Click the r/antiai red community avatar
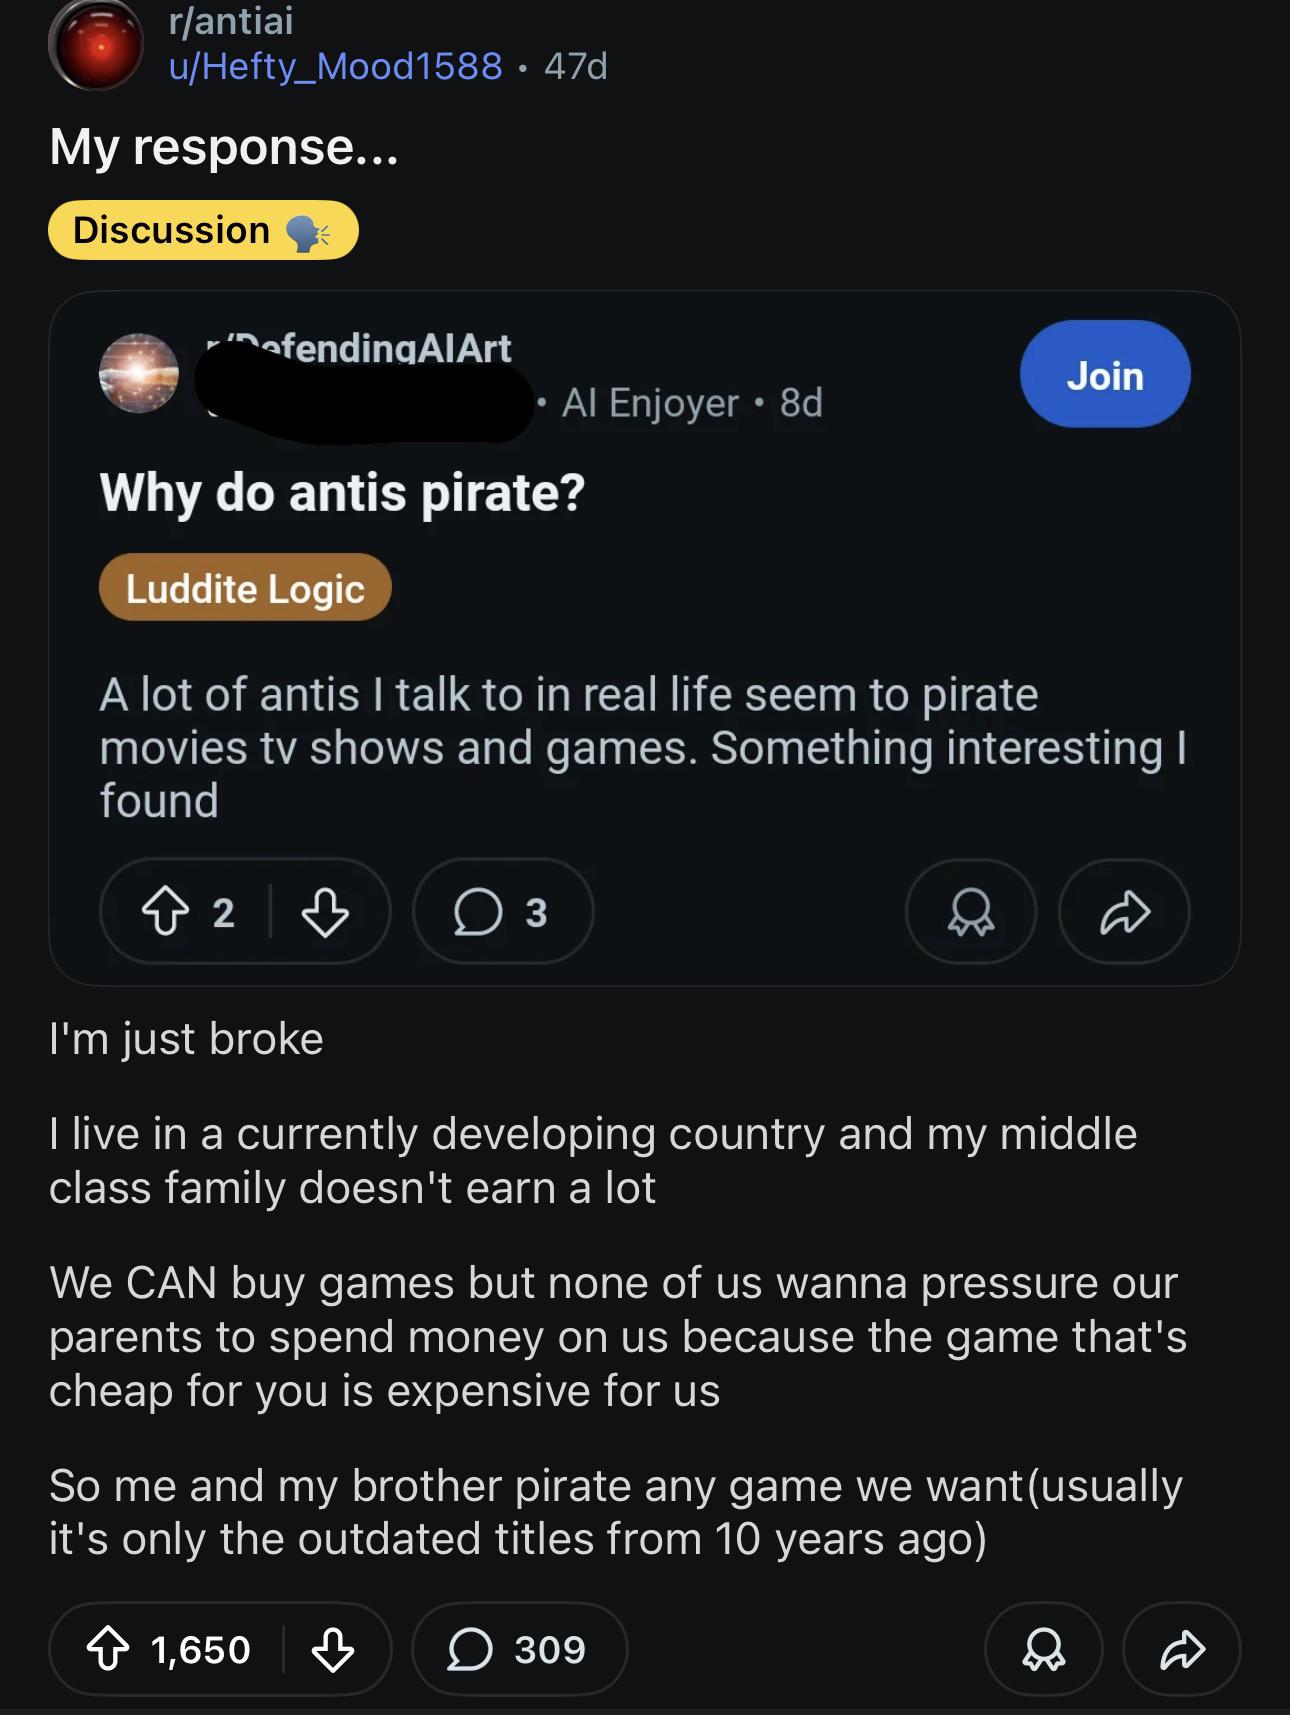1290x1715 pixels. (96, 45)
